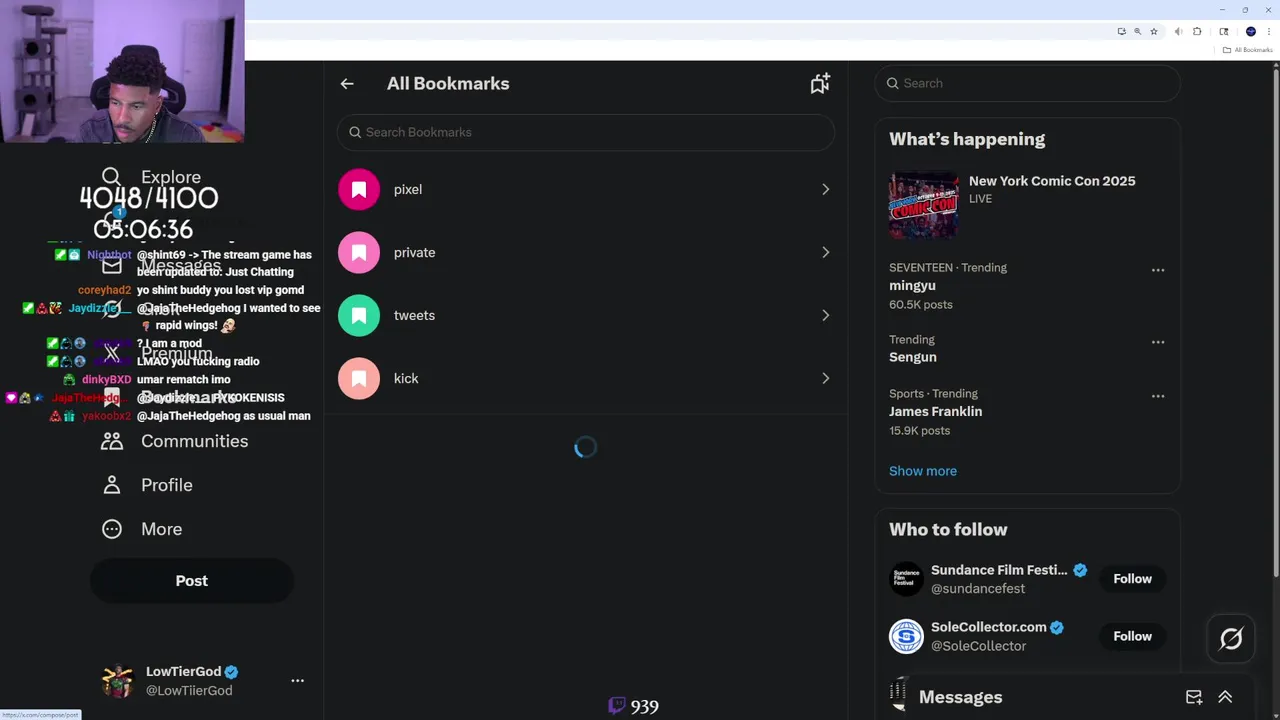
Task: Click the Install app icon in address bar
Action: point(1121,31)
